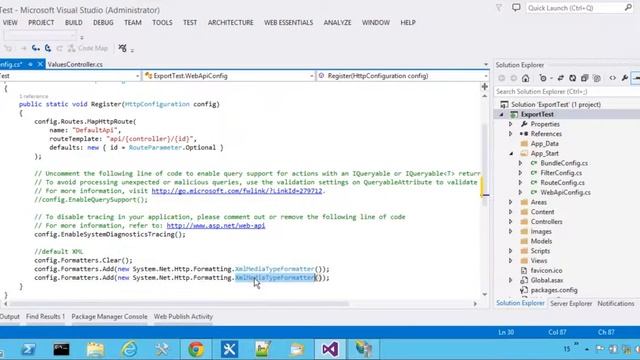The width and height of the screenshot is (640, 360).
Task: Expand the Global.asax node
Action: (511, 280)
